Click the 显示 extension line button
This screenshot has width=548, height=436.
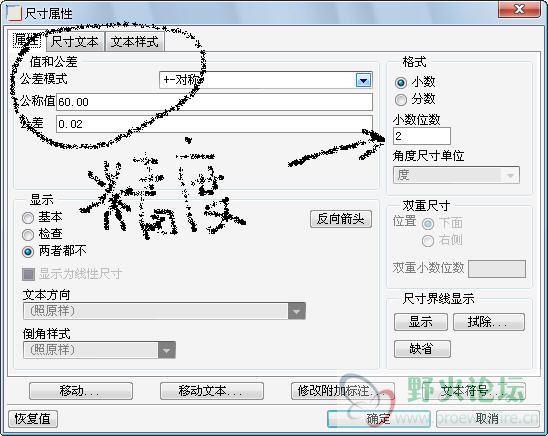[x=421, y=322]
